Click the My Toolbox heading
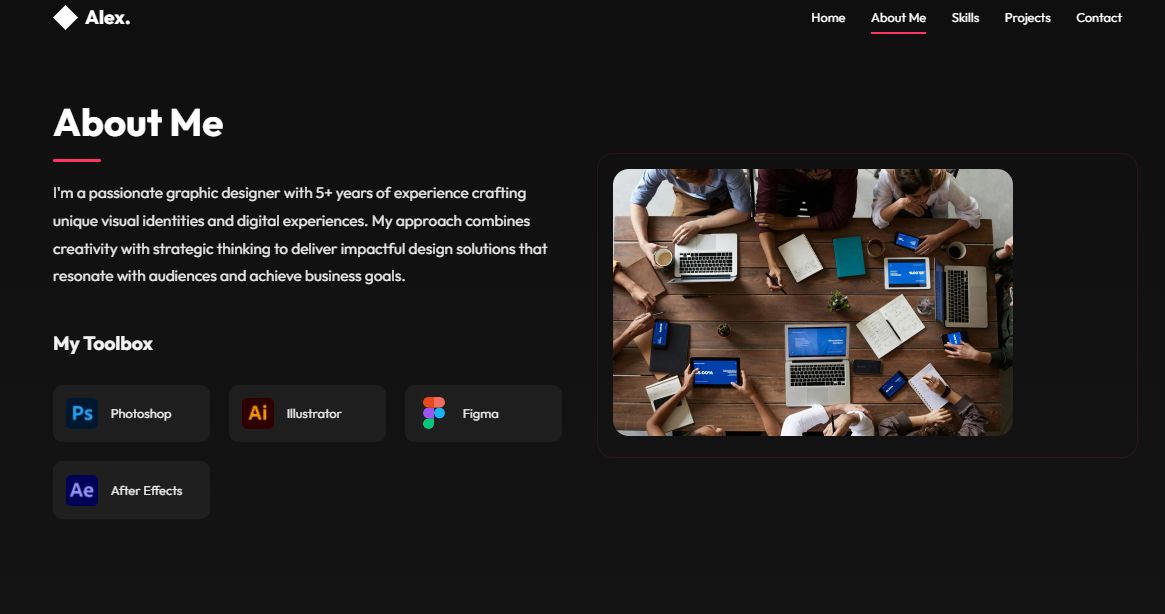This screenshot has width=1165, height=614. click(x=103, y=343)
